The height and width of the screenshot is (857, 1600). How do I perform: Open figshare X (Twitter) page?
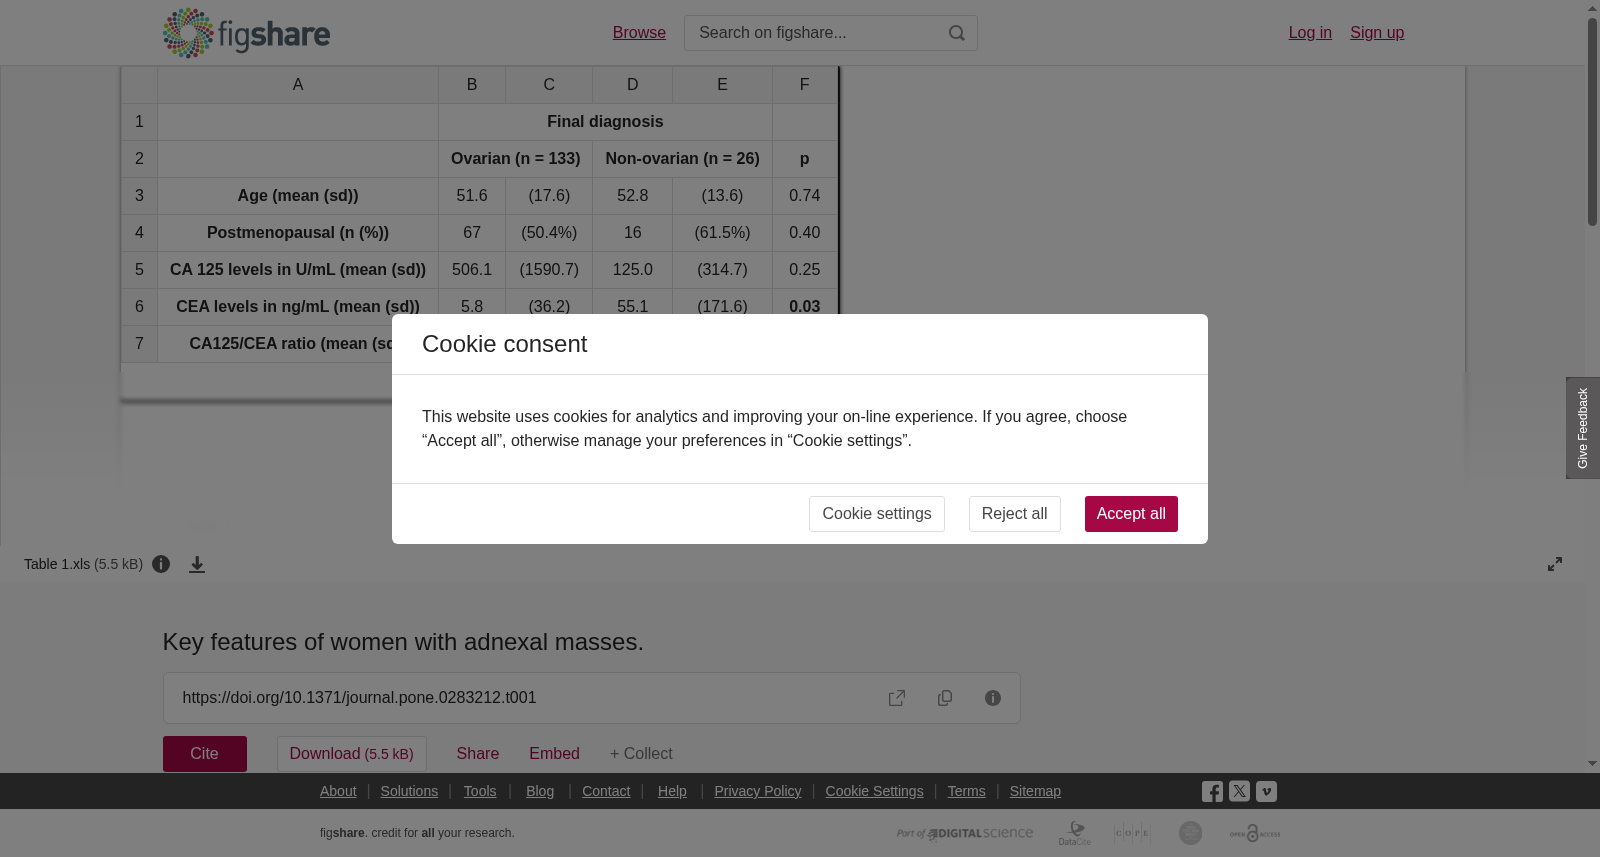1239,791
